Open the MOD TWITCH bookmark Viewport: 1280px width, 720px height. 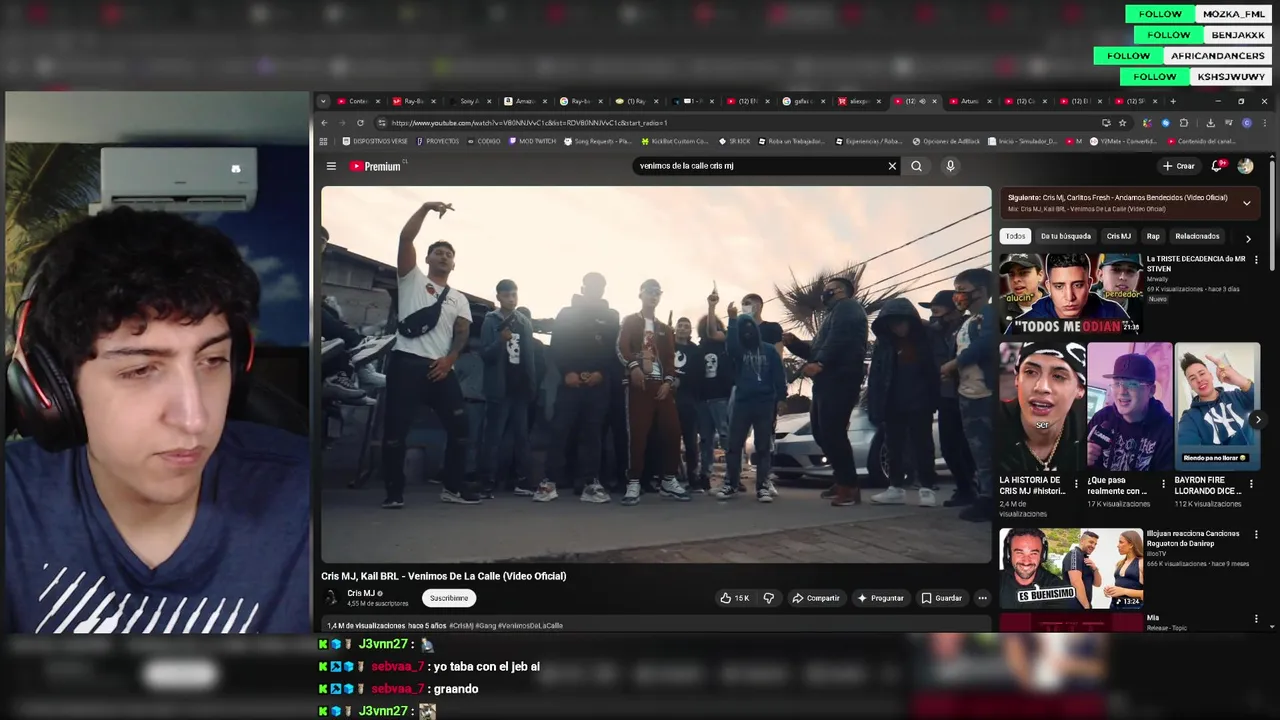(x=532, y=141)
